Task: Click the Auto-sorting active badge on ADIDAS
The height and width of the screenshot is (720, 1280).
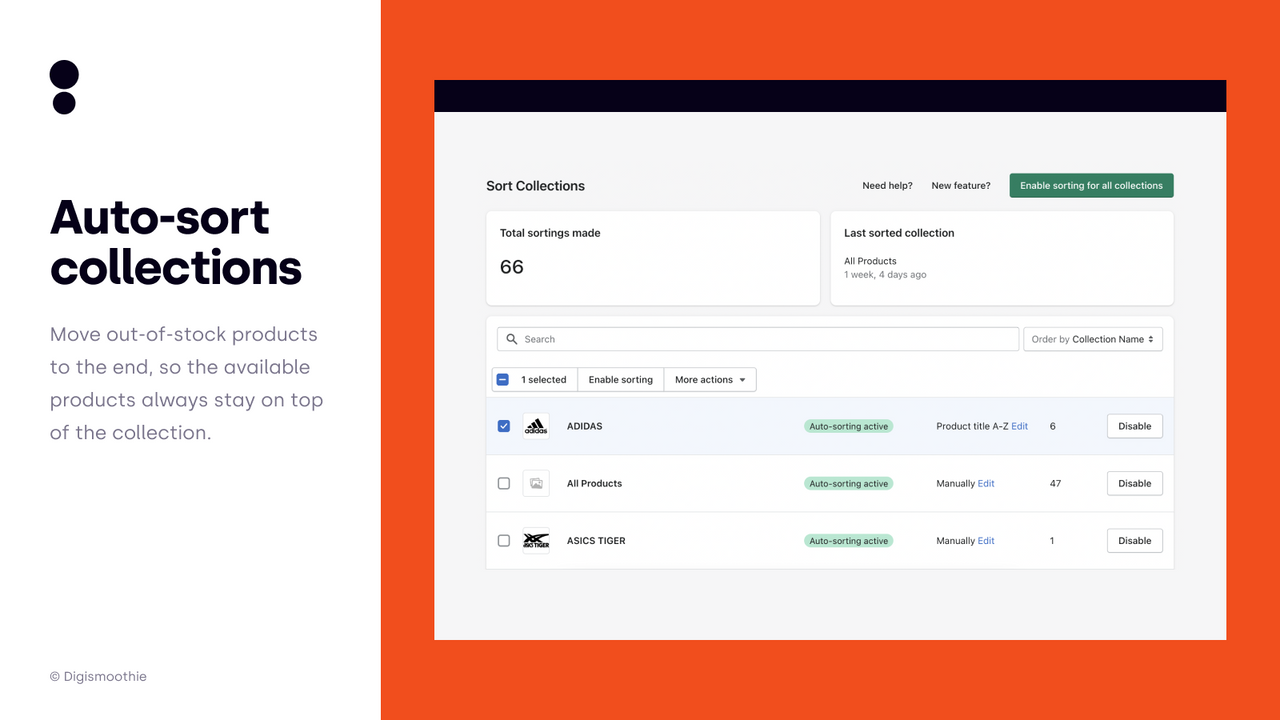Action: (x=848, y=425)
